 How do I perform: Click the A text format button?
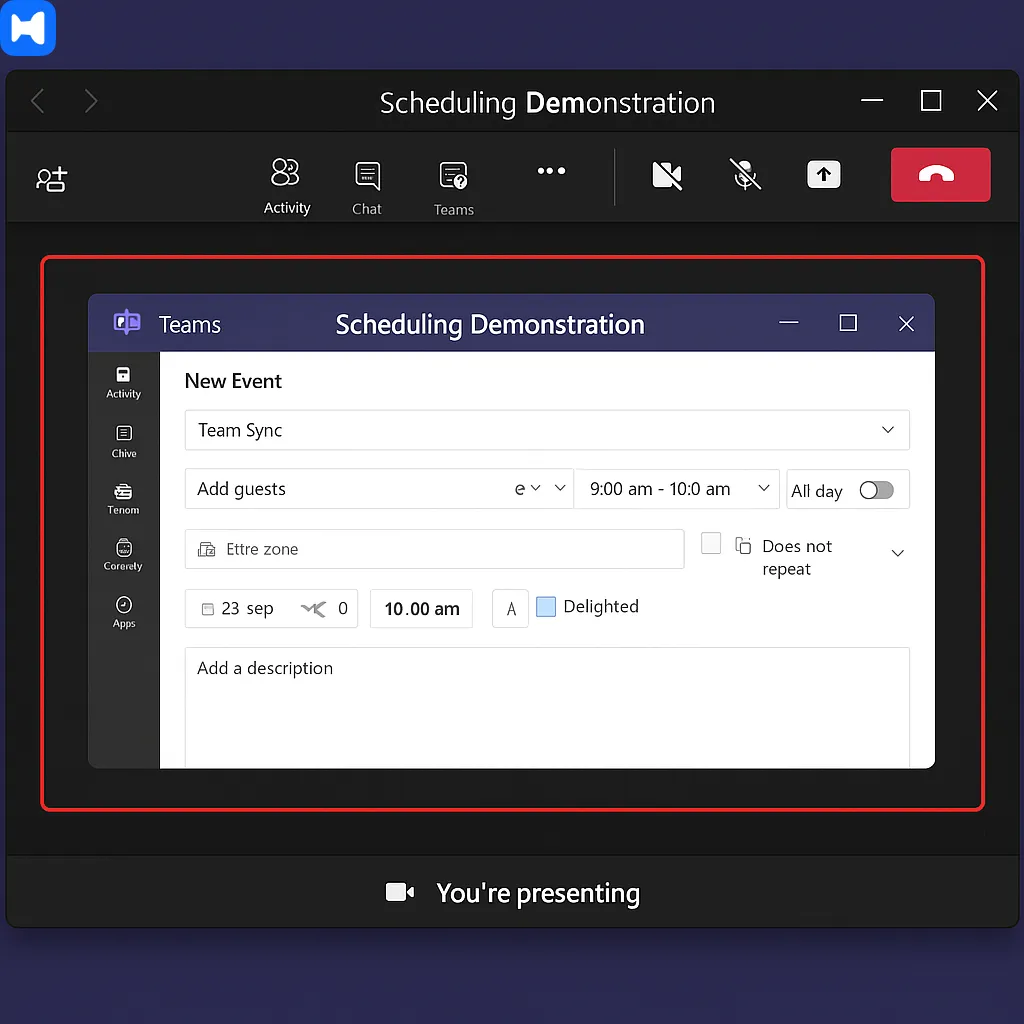[510, 609]
